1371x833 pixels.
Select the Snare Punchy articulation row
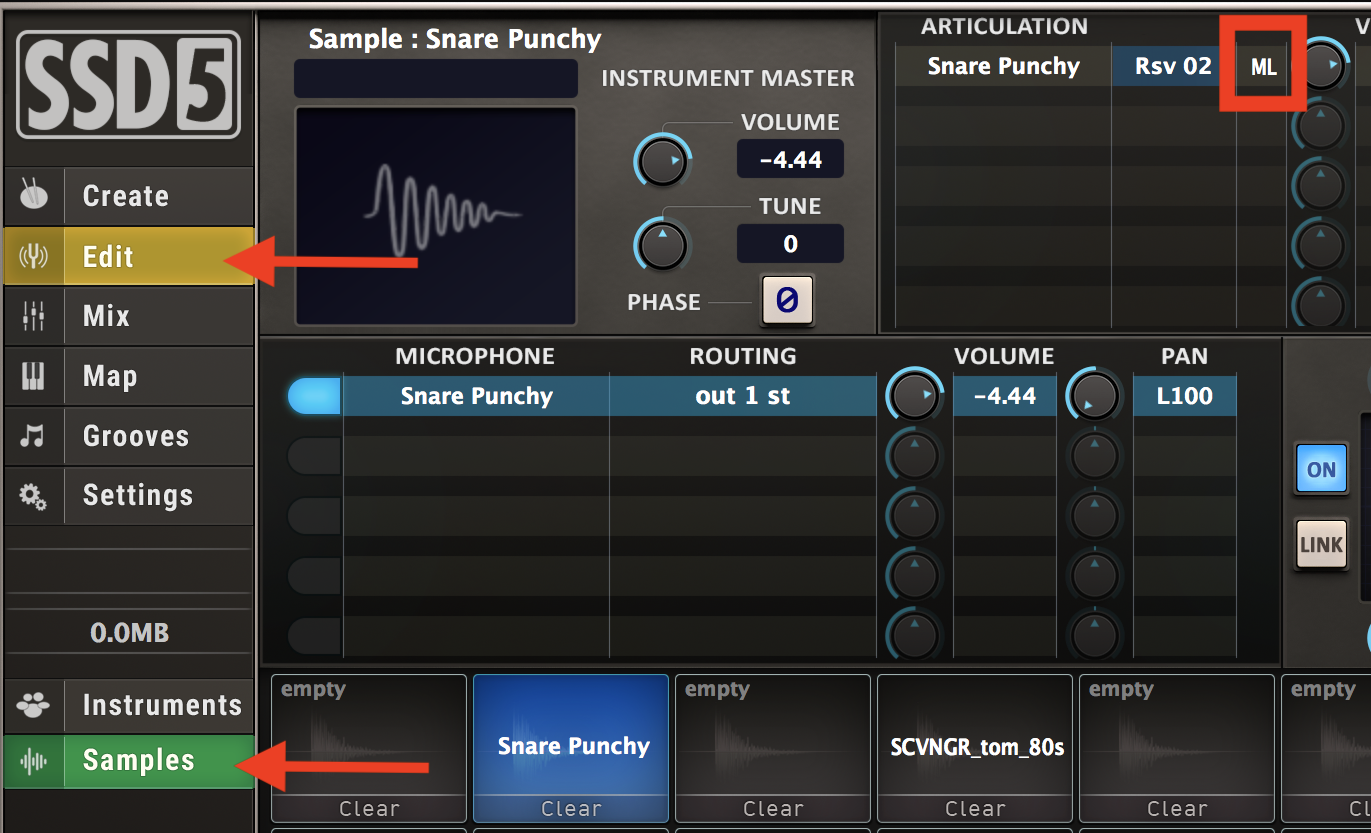pos(1003,66)
